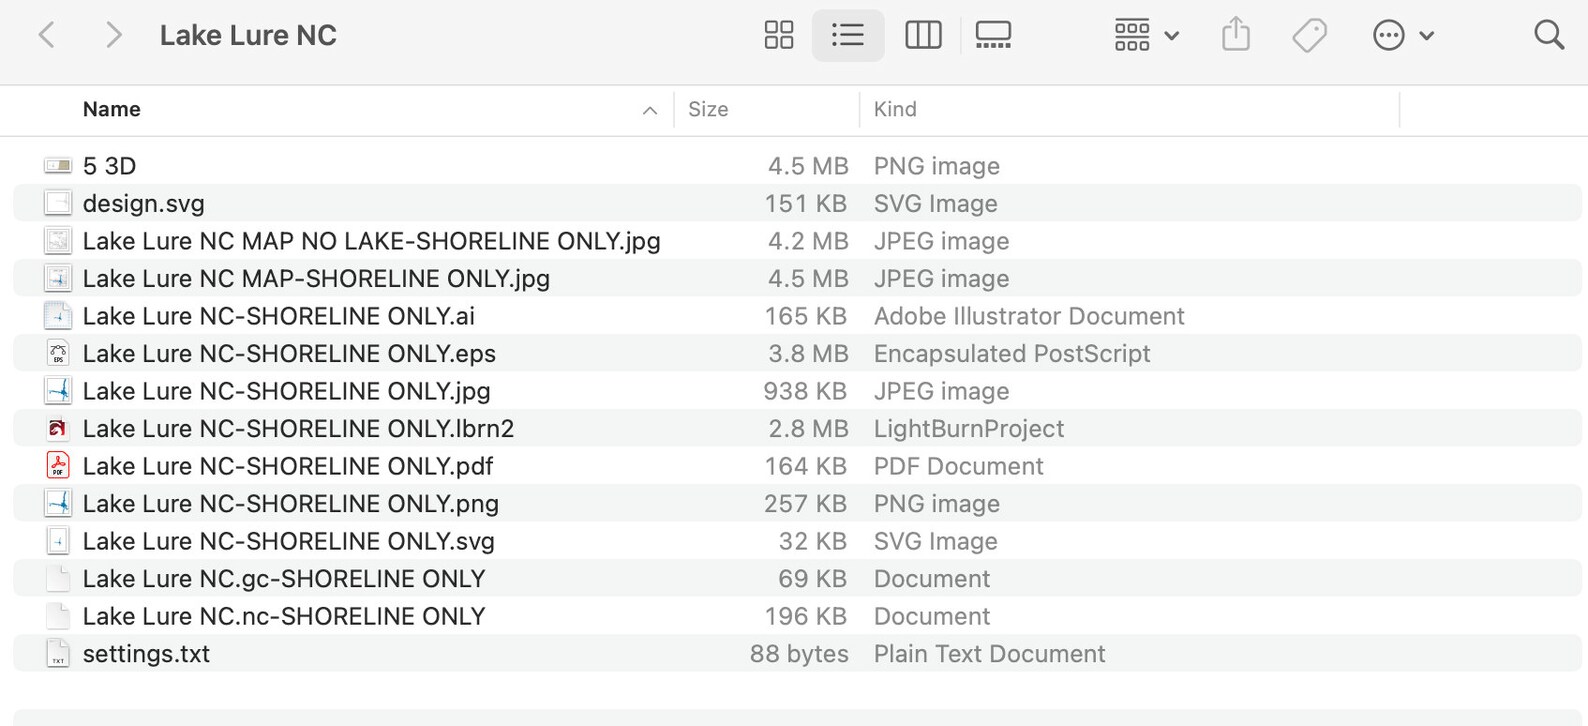This screenshot has height=726, width=1588.
Task: Select Lake Lure NC-SHORELINE ONLY.eps file icon
Action: coord(58,353)
